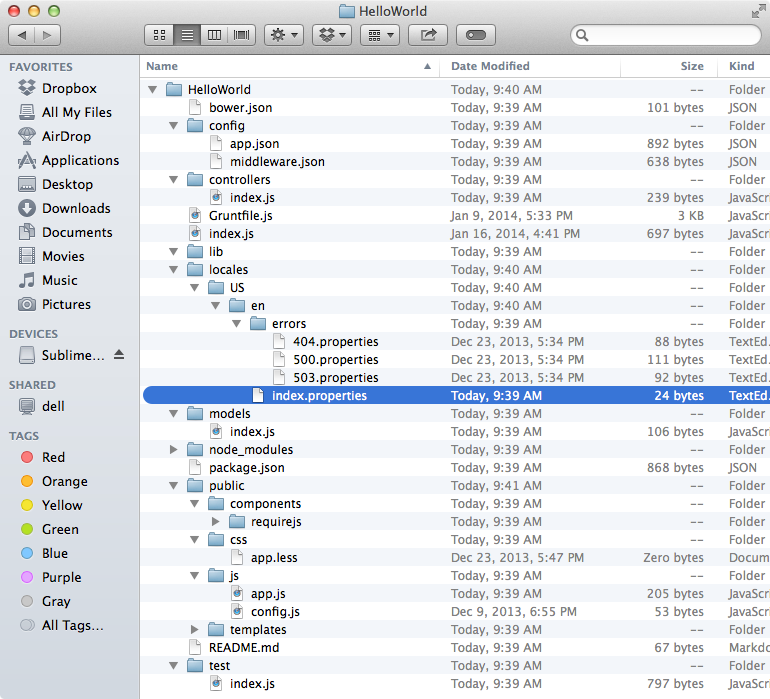Open the Action gear dropdown menu
The height and width of the screenshot is (699, 770).
tap(283, 35)
